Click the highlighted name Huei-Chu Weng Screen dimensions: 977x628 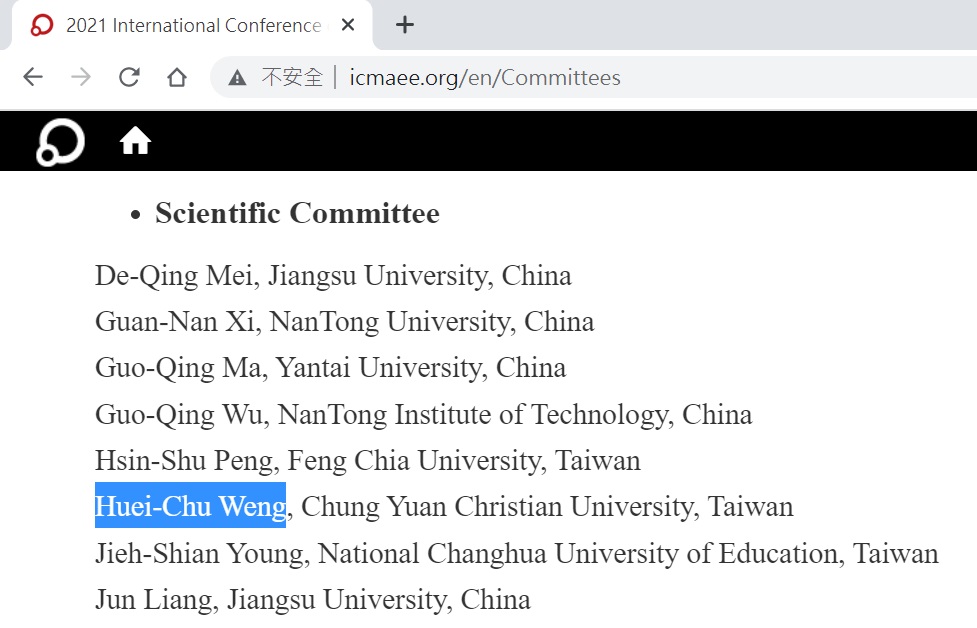pyautogui.click(x=190, y=505)
